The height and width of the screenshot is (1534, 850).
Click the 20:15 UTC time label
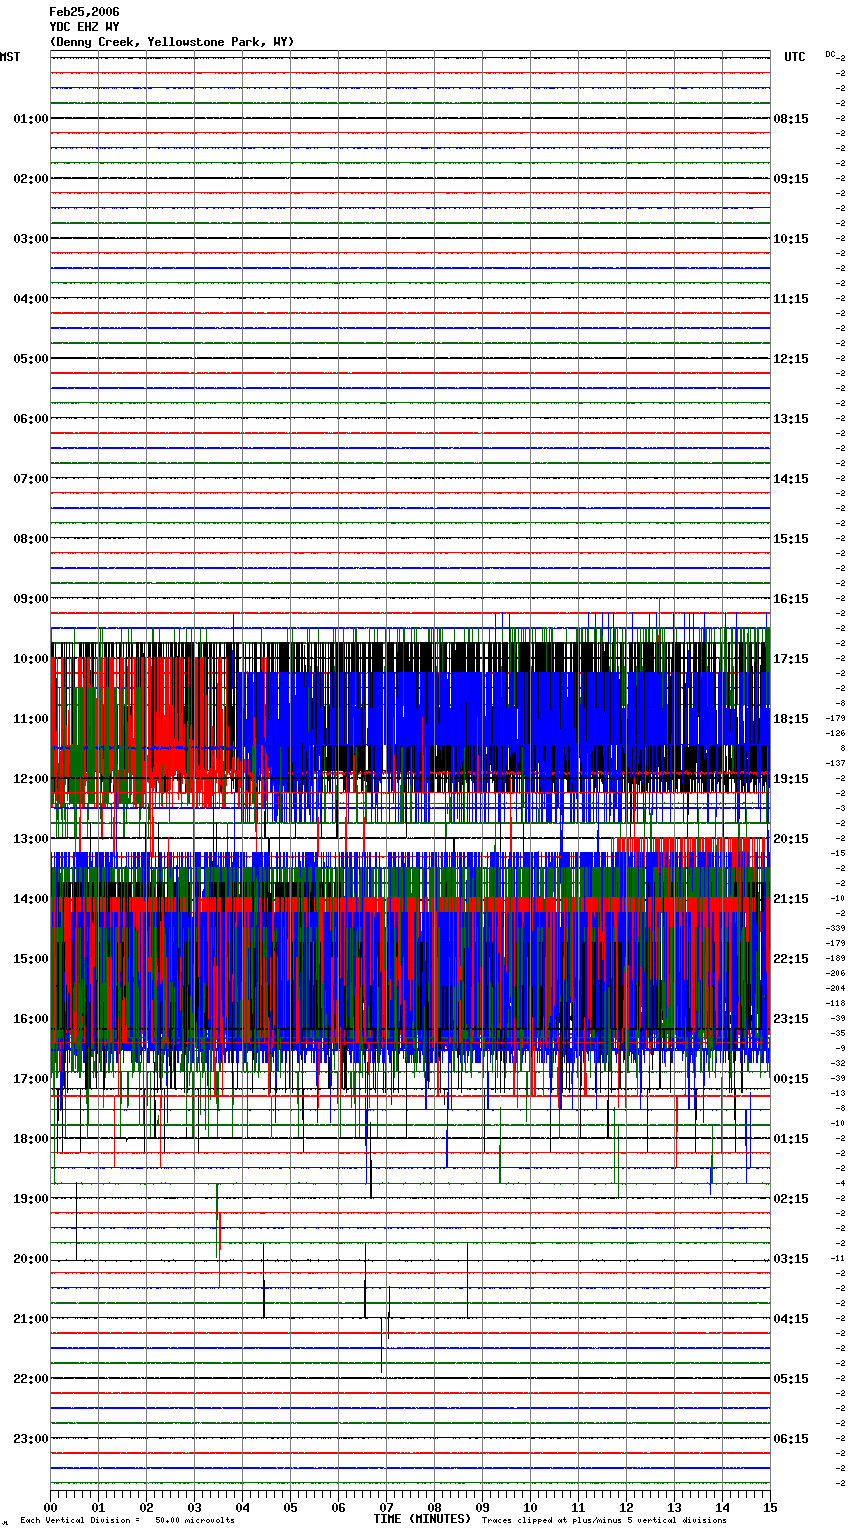click(791, 839)
